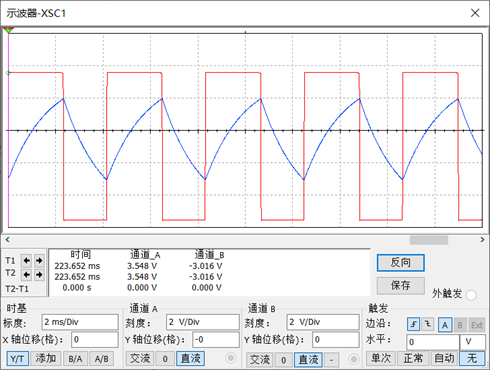This screenshot has height=370, width=490.
Task: Open the trigger level V unit box
Action: pyautogui.click(x=472, y=342)
